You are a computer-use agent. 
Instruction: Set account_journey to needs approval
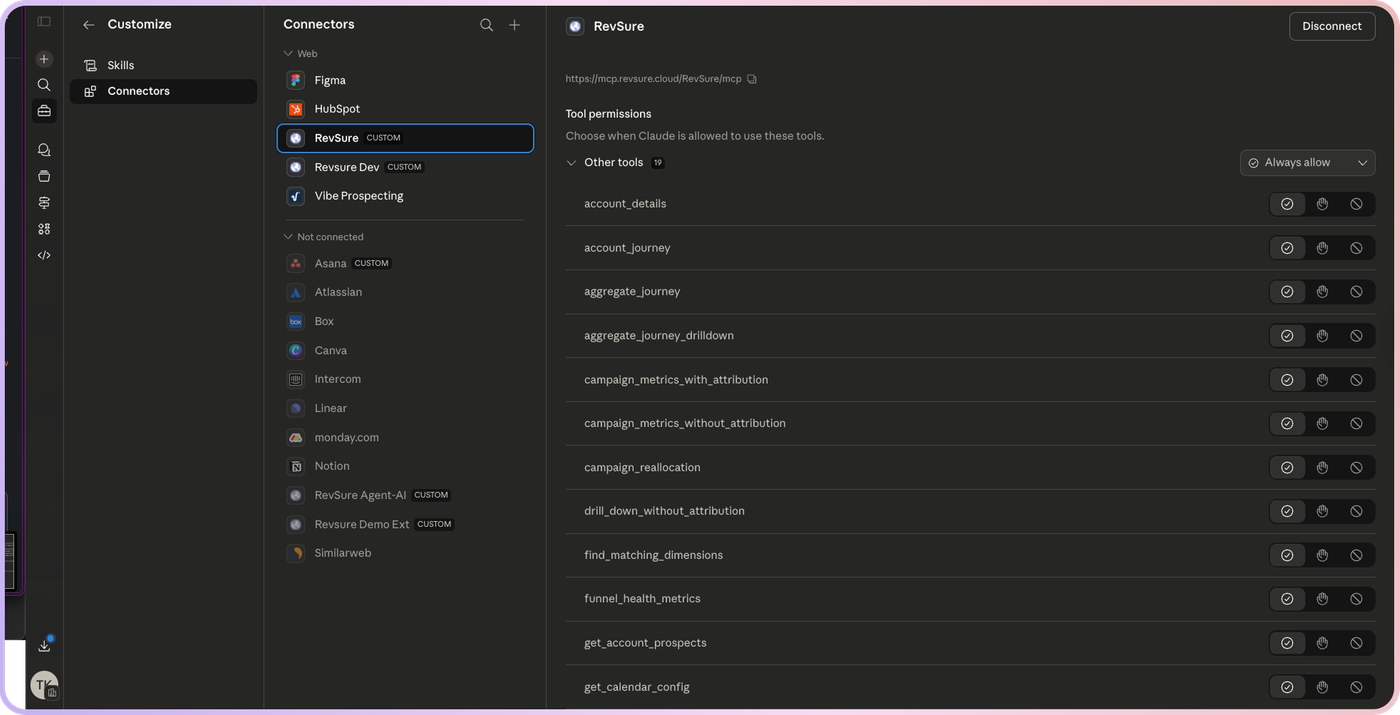pyautogui.click(x=1322, y=248)
